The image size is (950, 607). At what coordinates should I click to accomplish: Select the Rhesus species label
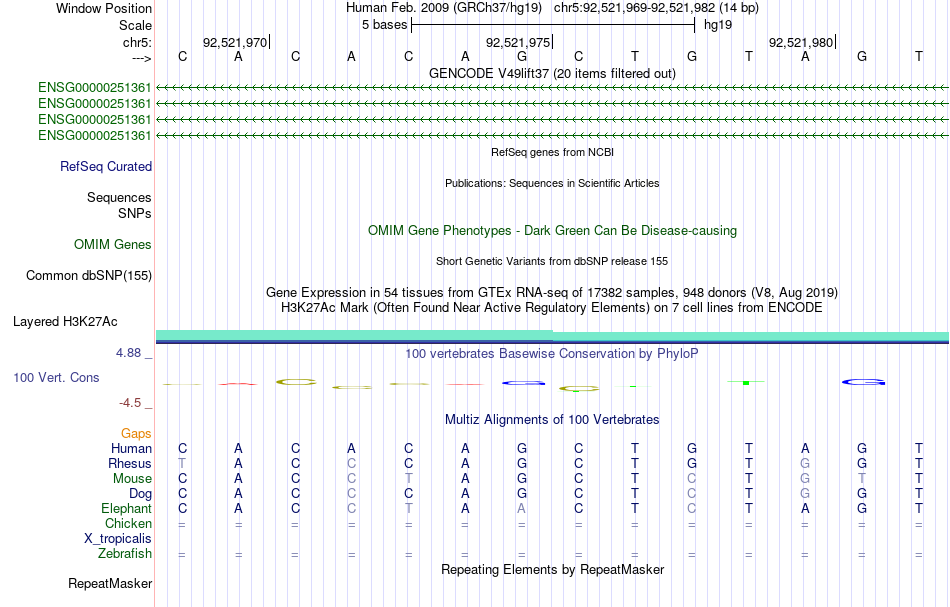(130, 463)
